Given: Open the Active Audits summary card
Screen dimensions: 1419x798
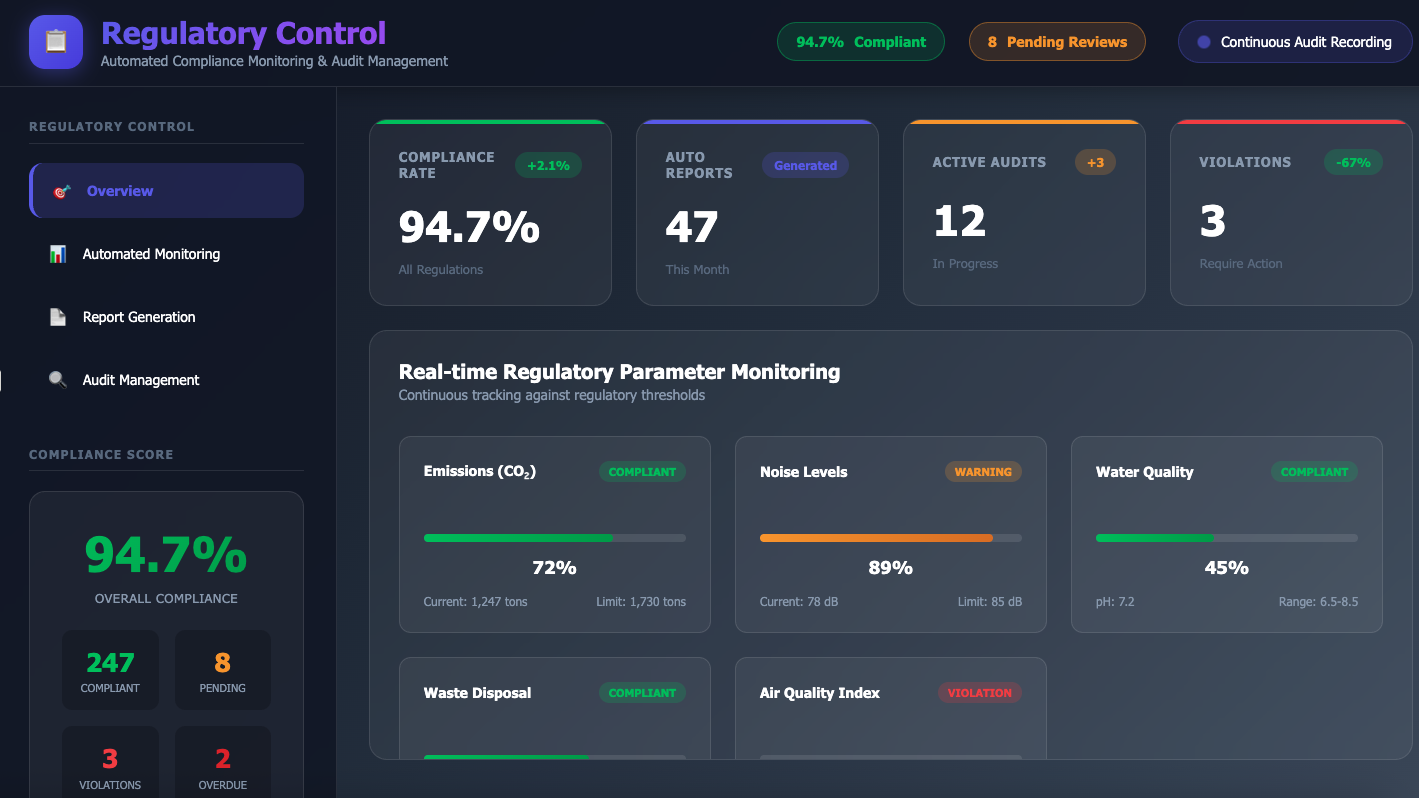Looking at the screenshot, I should (x=1024, y=213).
